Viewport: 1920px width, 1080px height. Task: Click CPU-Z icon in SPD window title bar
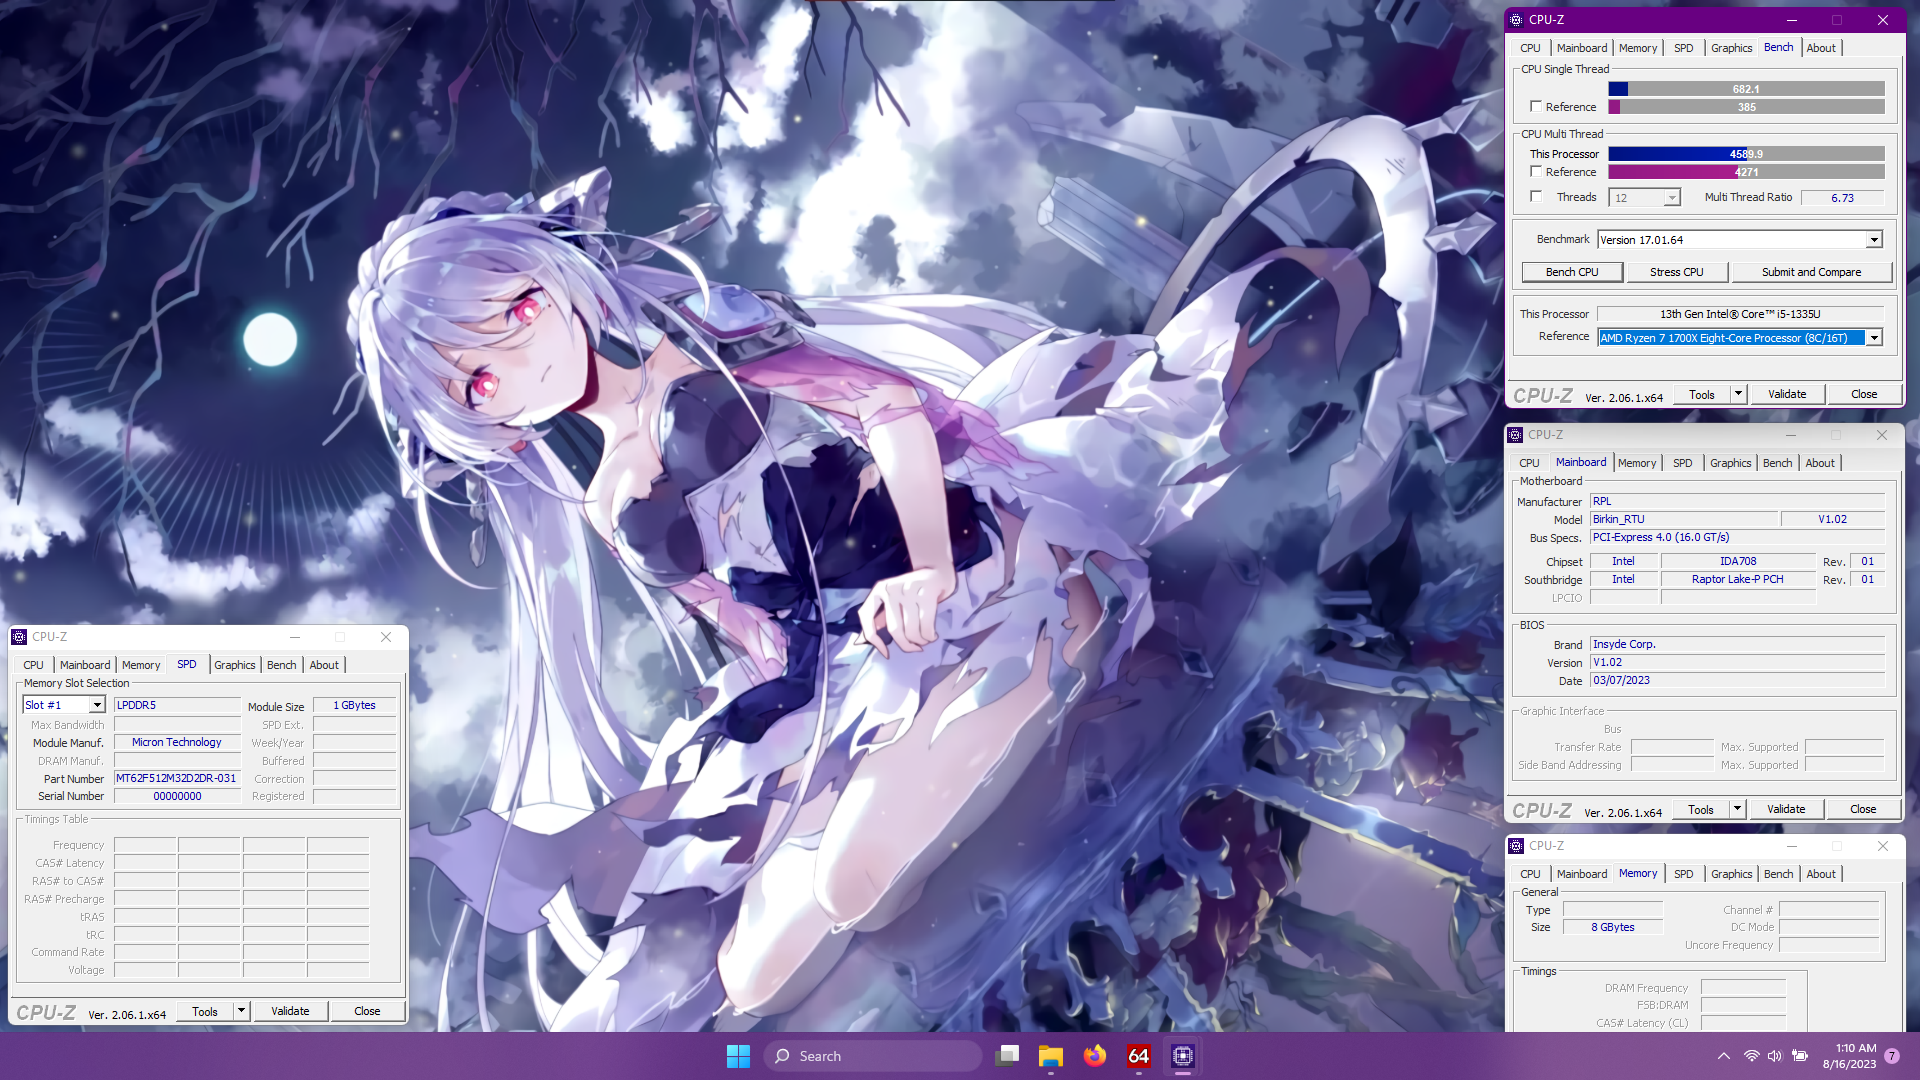pos(19,637)
